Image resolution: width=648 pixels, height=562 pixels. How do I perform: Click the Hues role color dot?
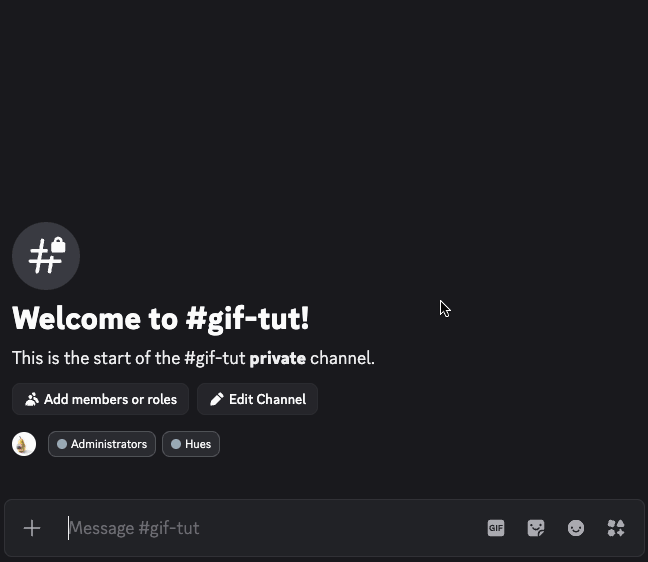pos(176,444)
